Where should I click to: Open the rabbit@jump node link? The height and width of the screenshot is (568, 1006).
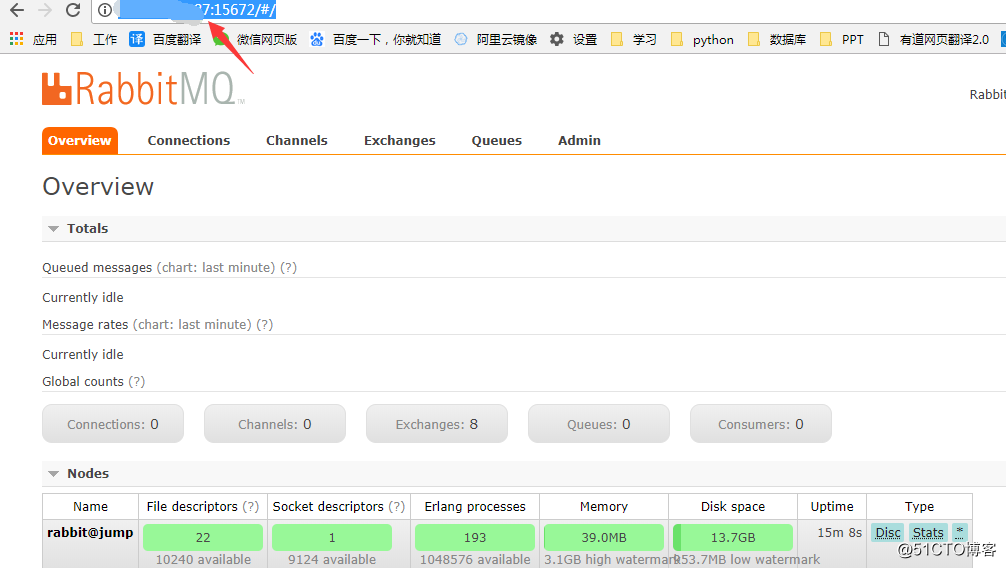90,533
